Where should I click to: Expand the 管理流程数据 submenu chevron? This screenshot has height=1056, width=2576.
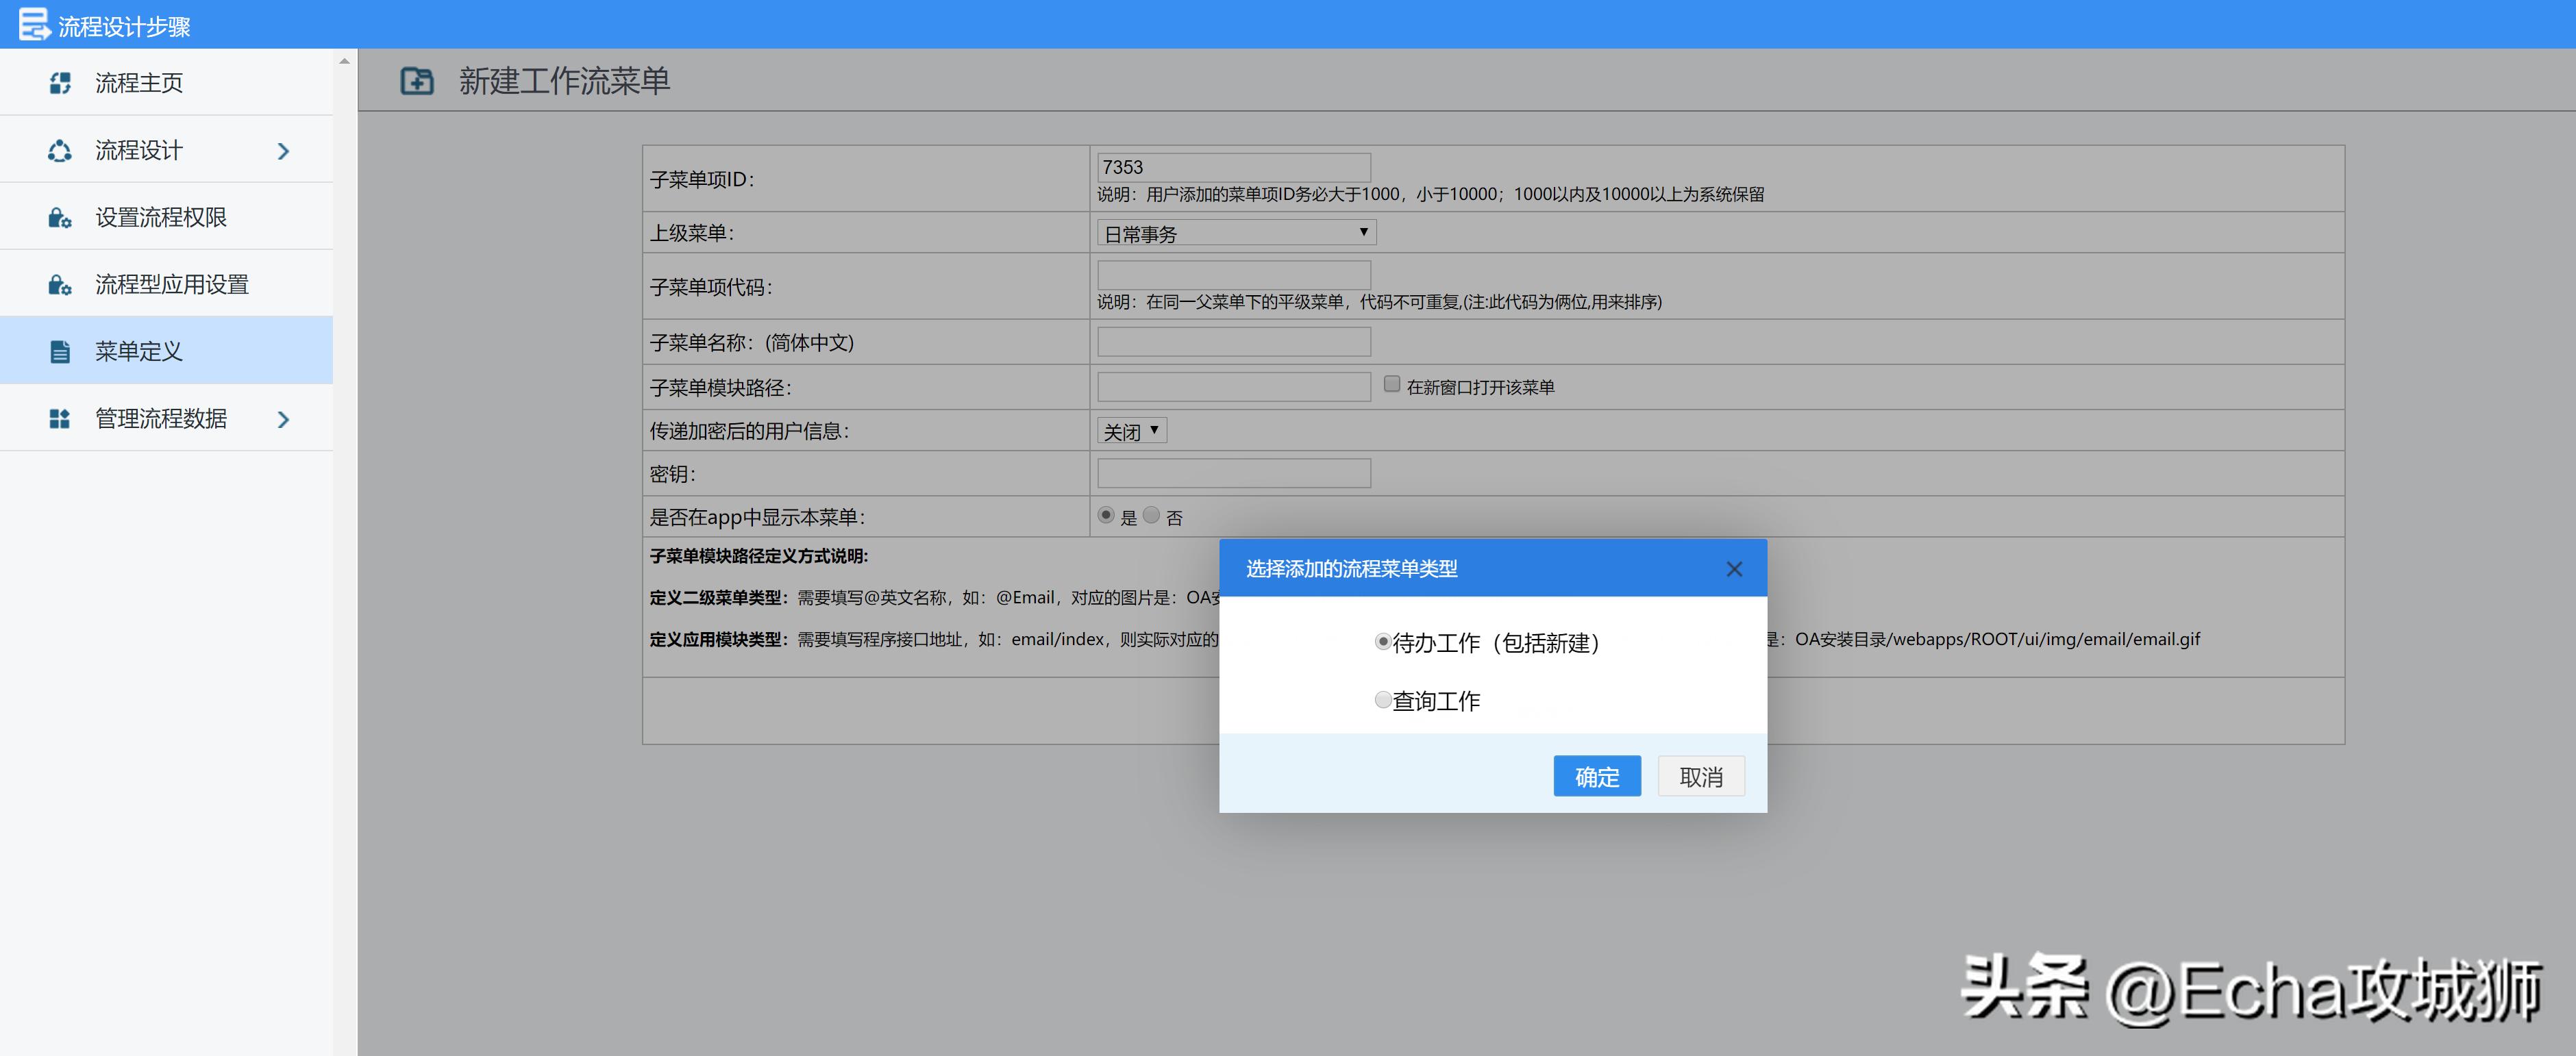[284, 419]
